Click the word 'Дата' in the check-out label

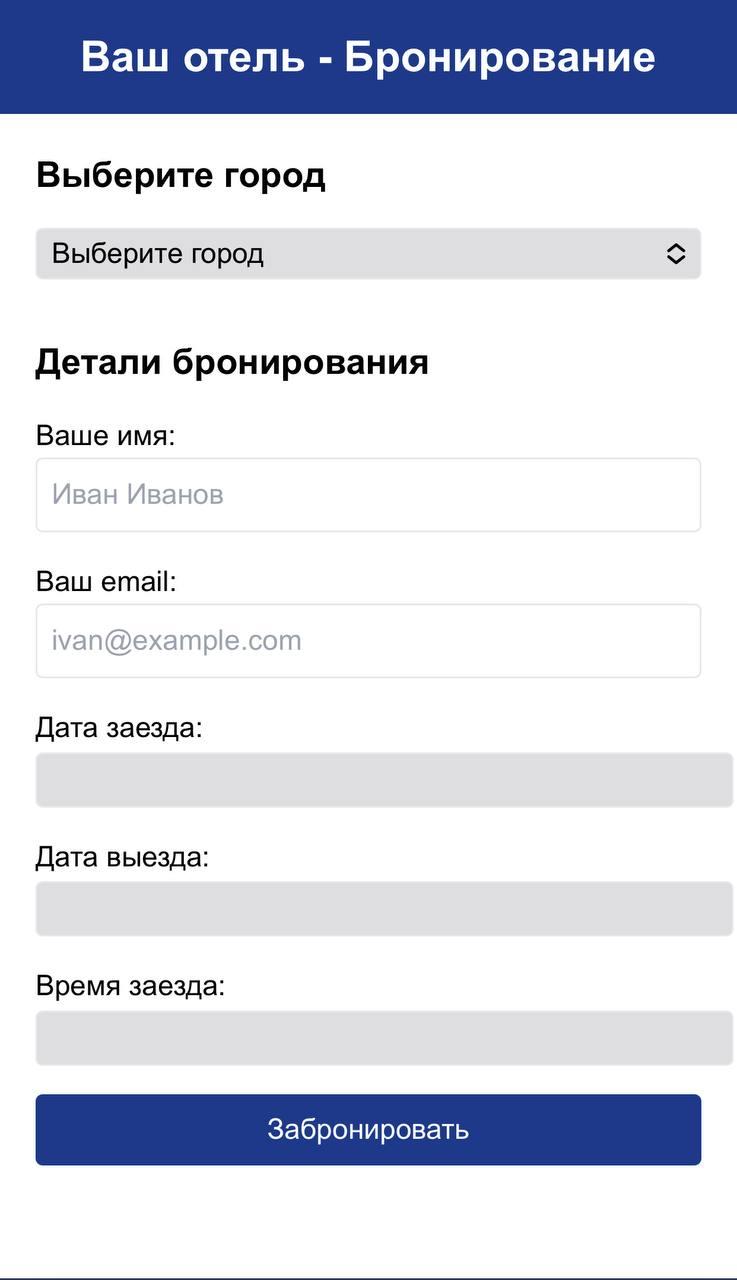pos(66,858)
